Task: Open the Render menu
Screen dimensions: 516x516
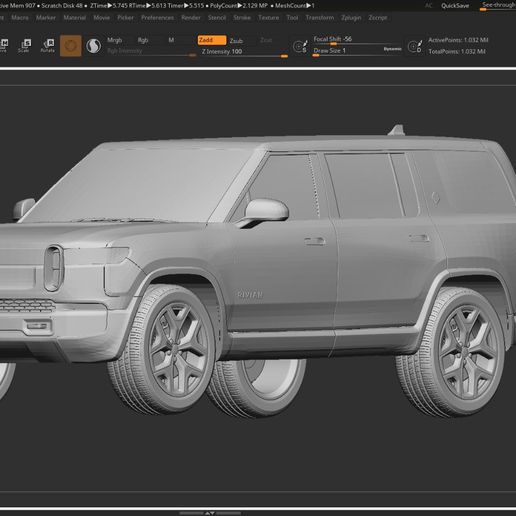Action: [191, 18]
